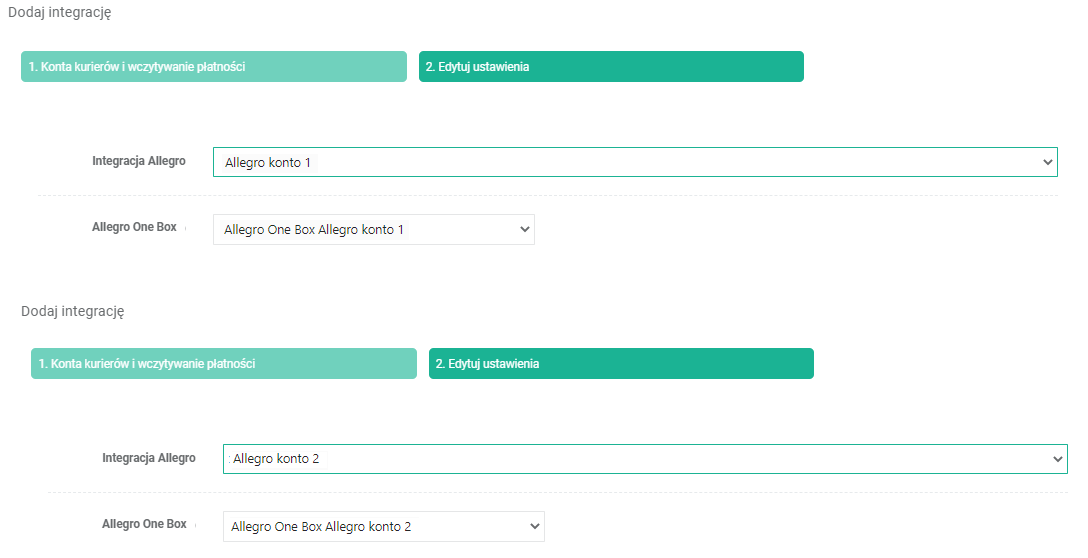The height and width of the screenshot is (558, 1088).
Task: Click the "Allegro One Box" label for konto 1
Action: [134, 227]
